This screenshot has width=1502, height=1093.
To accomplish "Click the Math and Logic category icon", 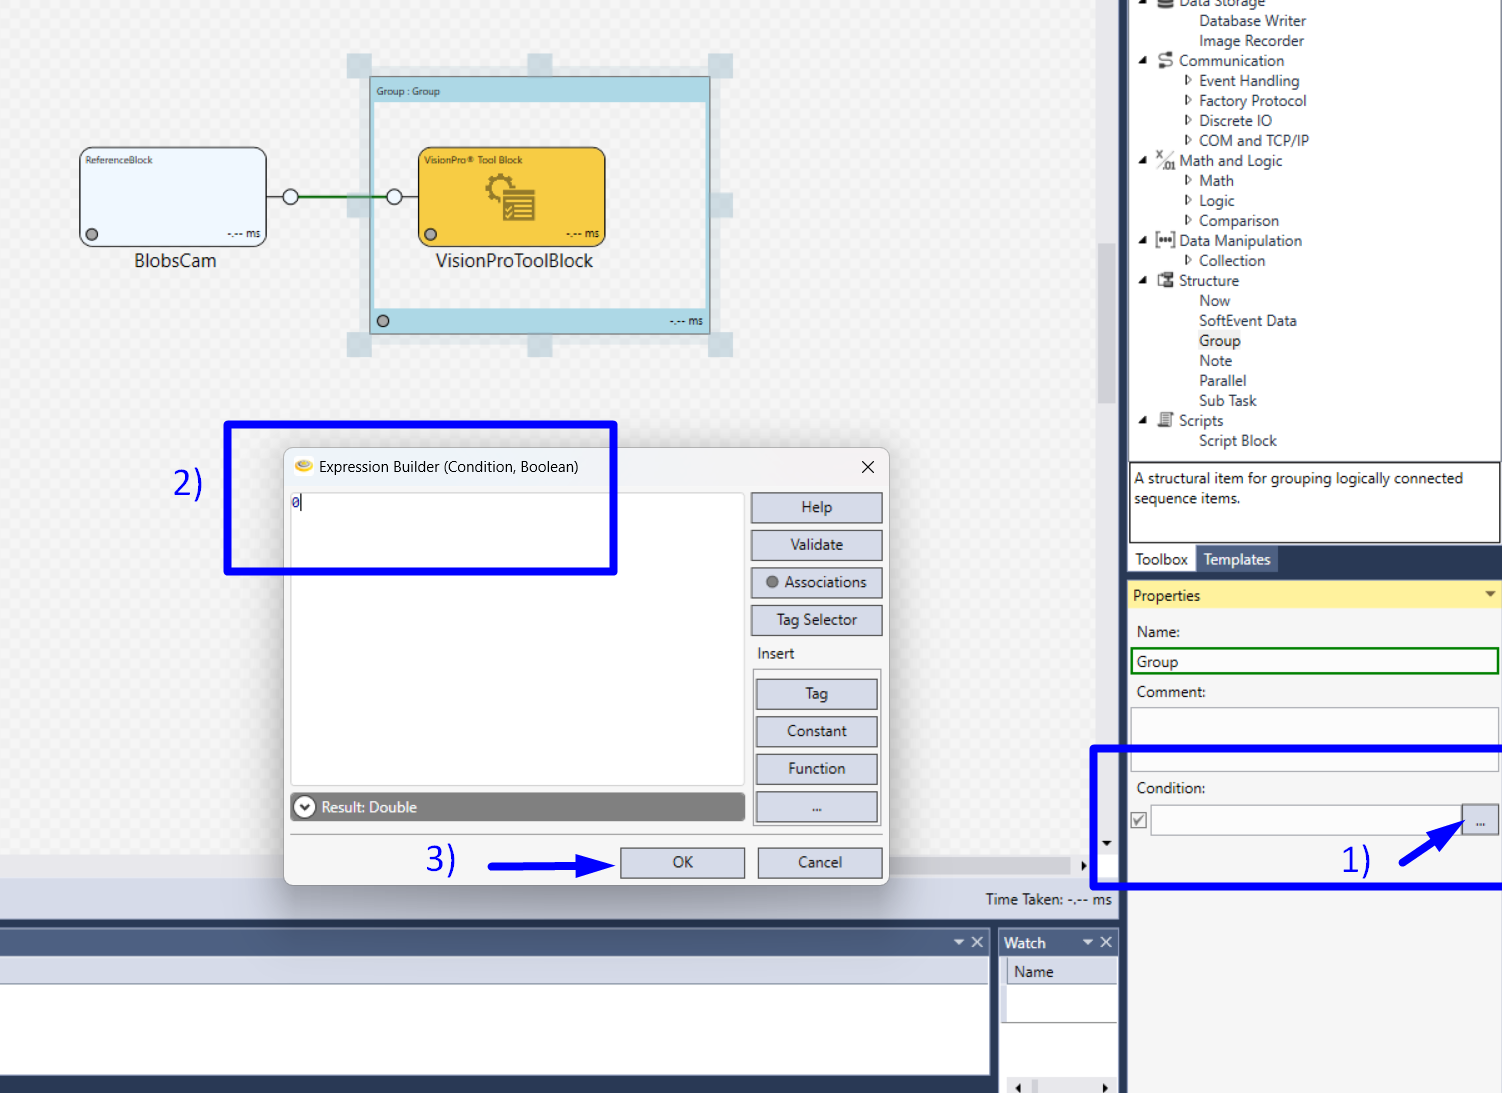I will coord(1165,160).
